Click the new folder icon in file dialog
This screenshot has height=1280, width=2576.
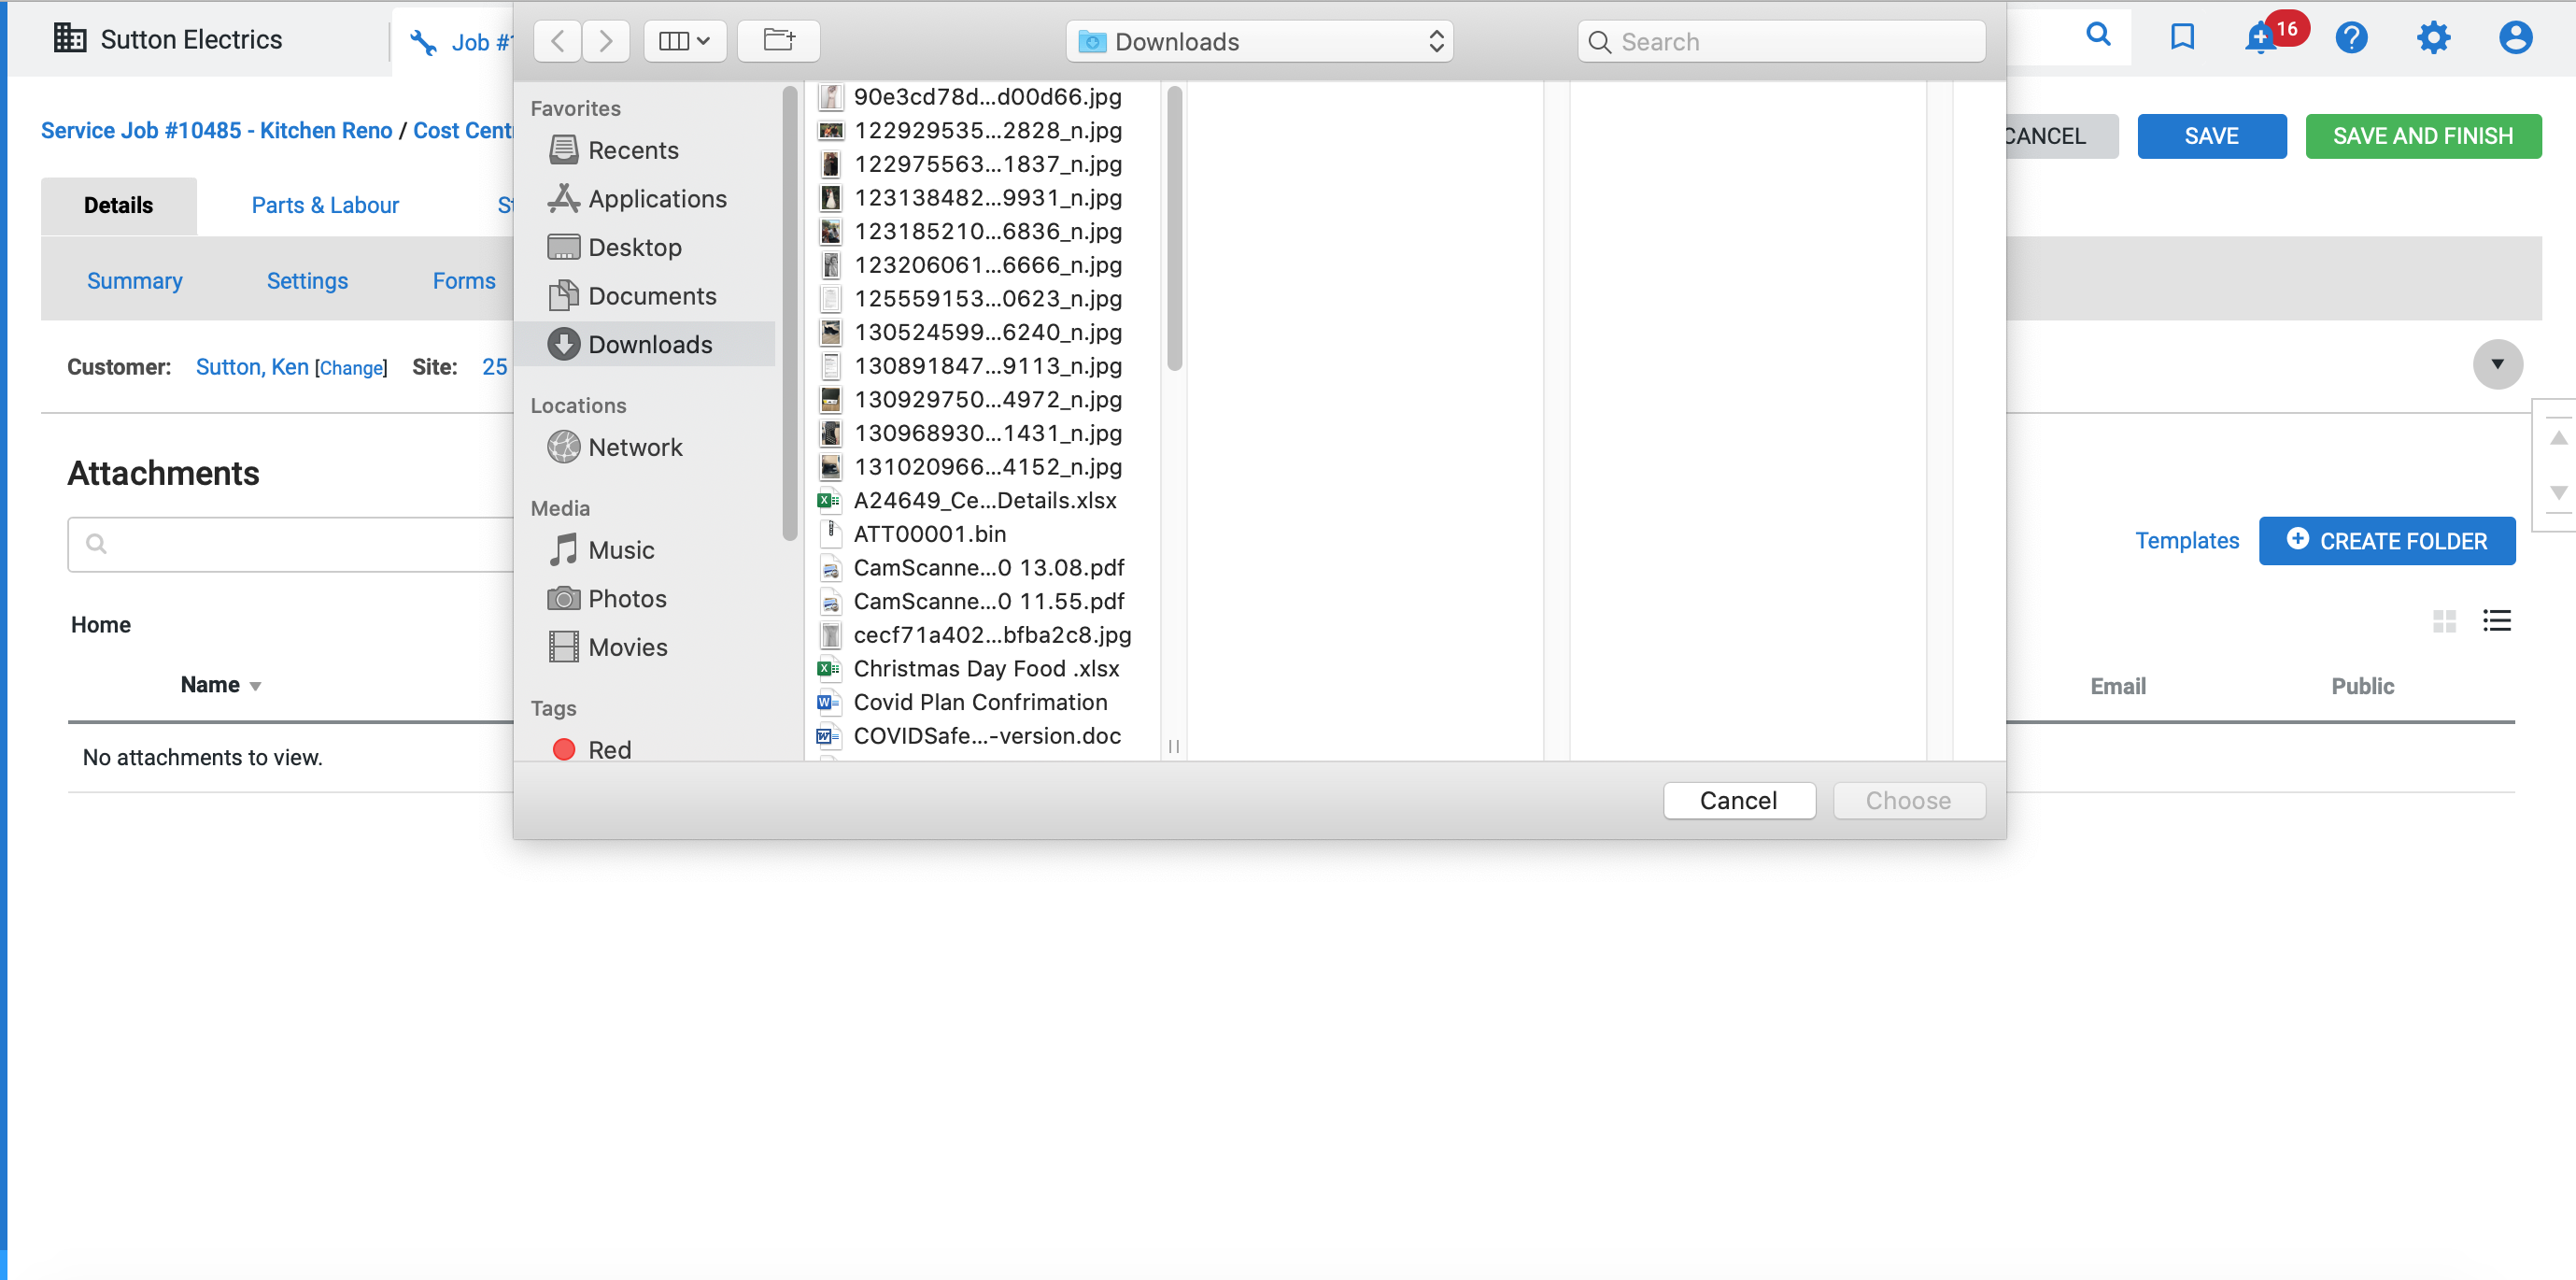[778, 41]
